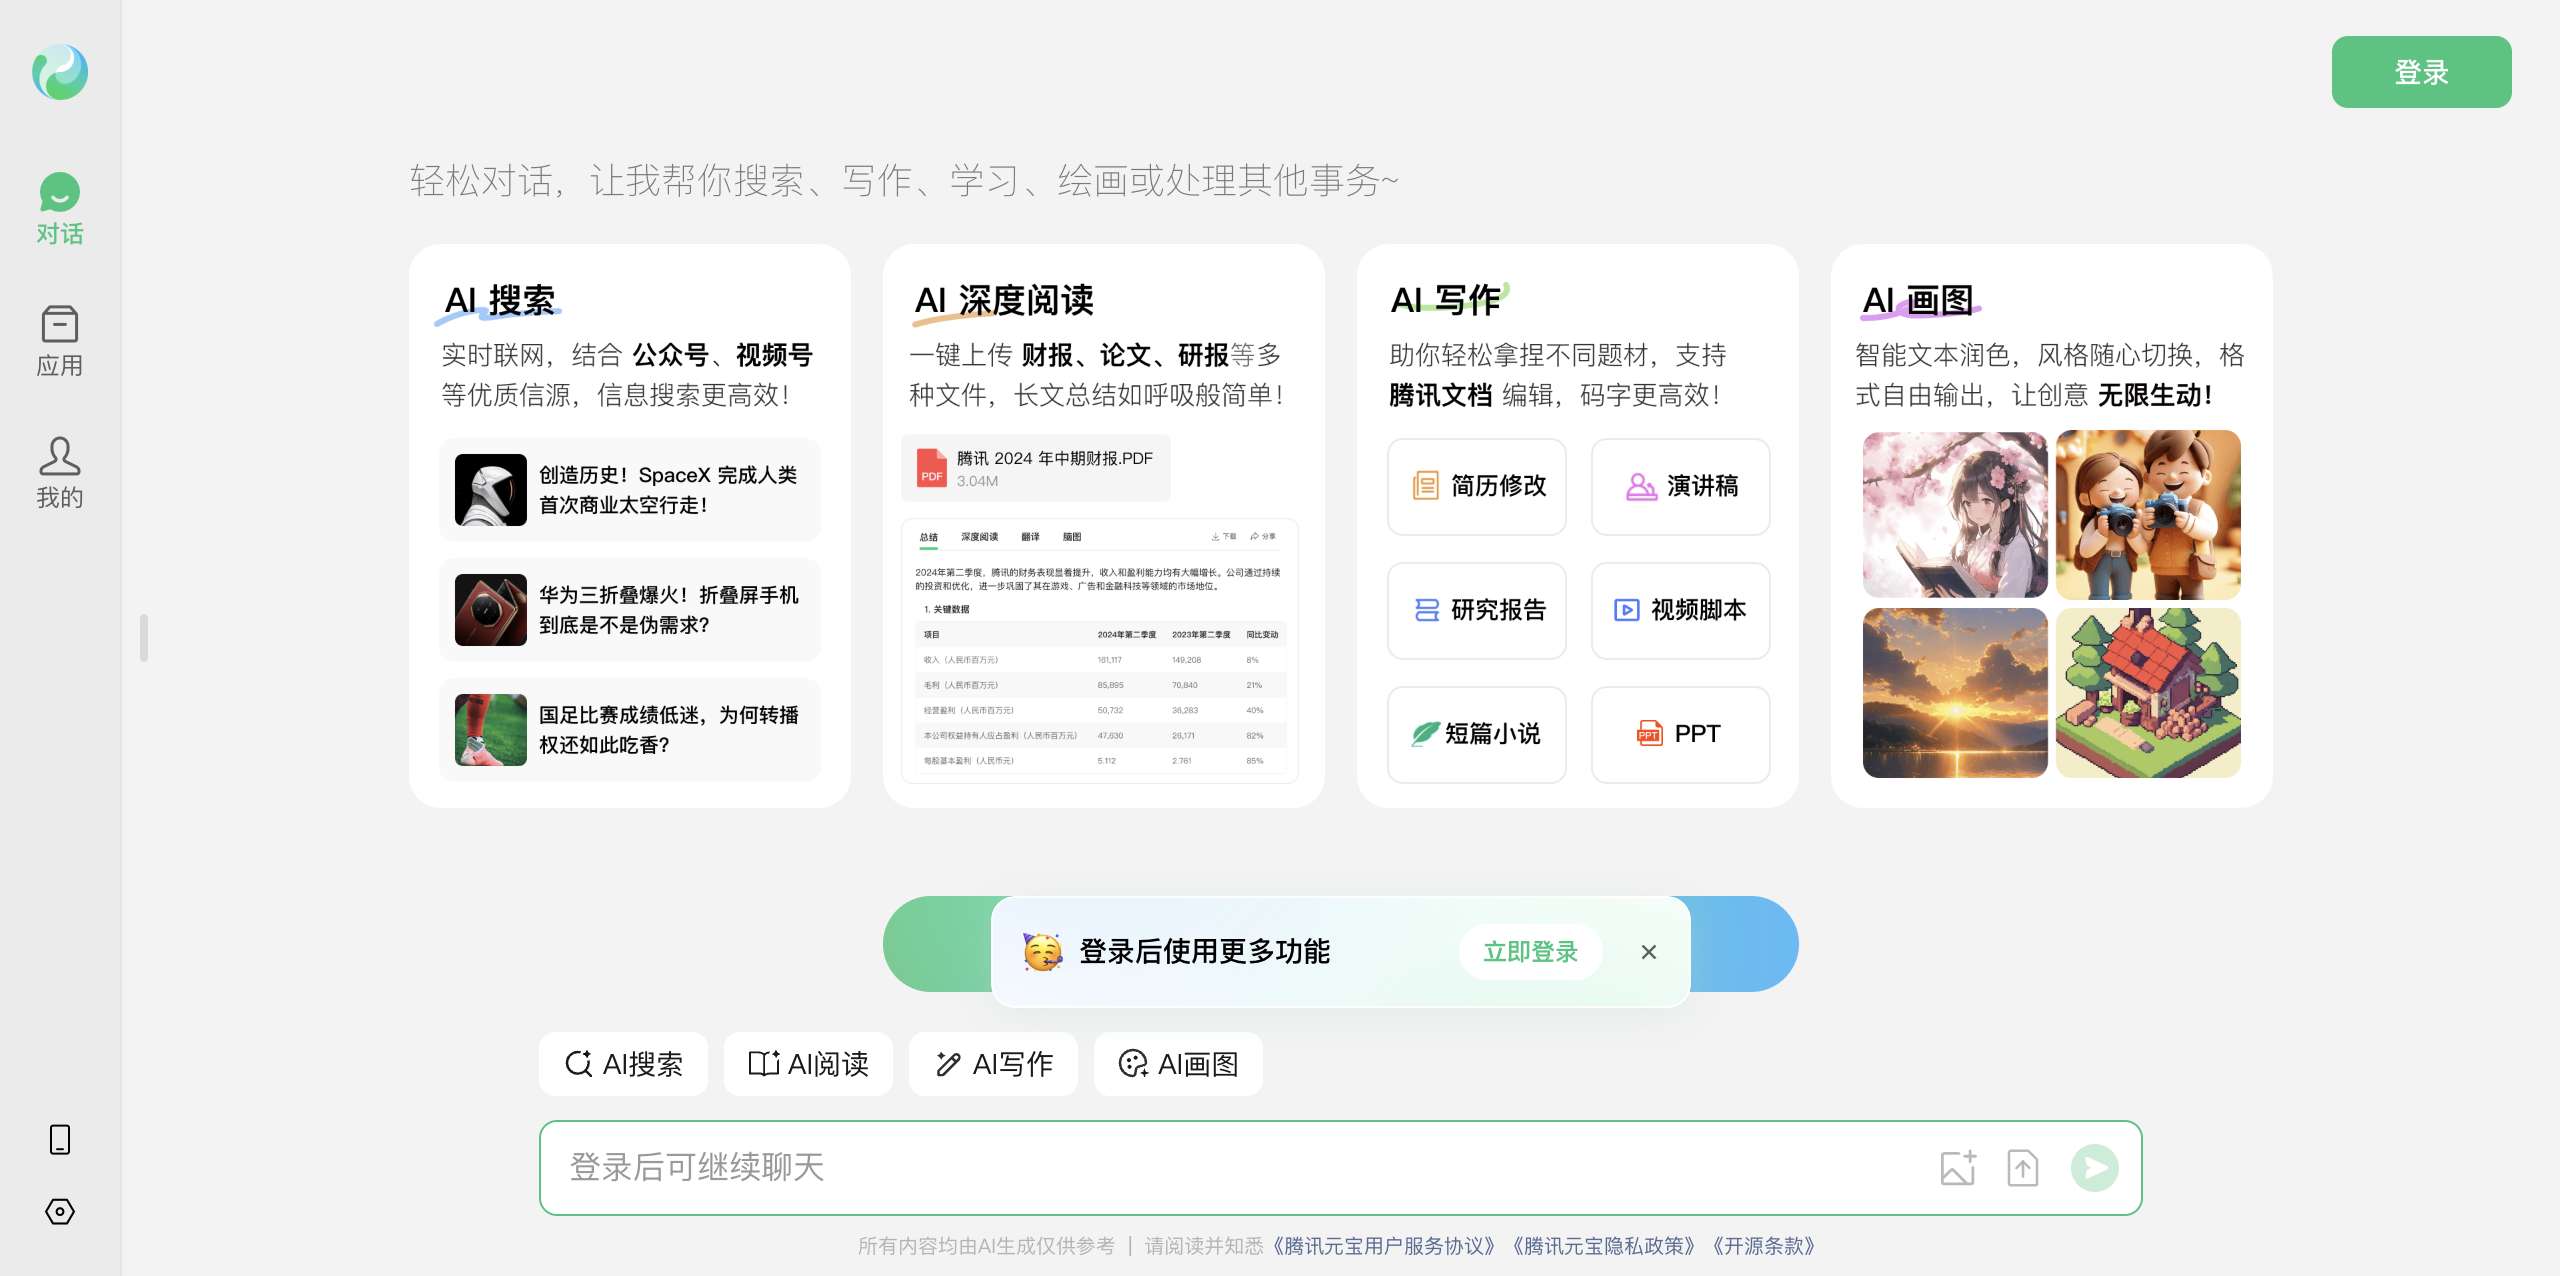Click the add image icon in input box
Screen dimensions: 2560x1276
click(1957, 1167)
